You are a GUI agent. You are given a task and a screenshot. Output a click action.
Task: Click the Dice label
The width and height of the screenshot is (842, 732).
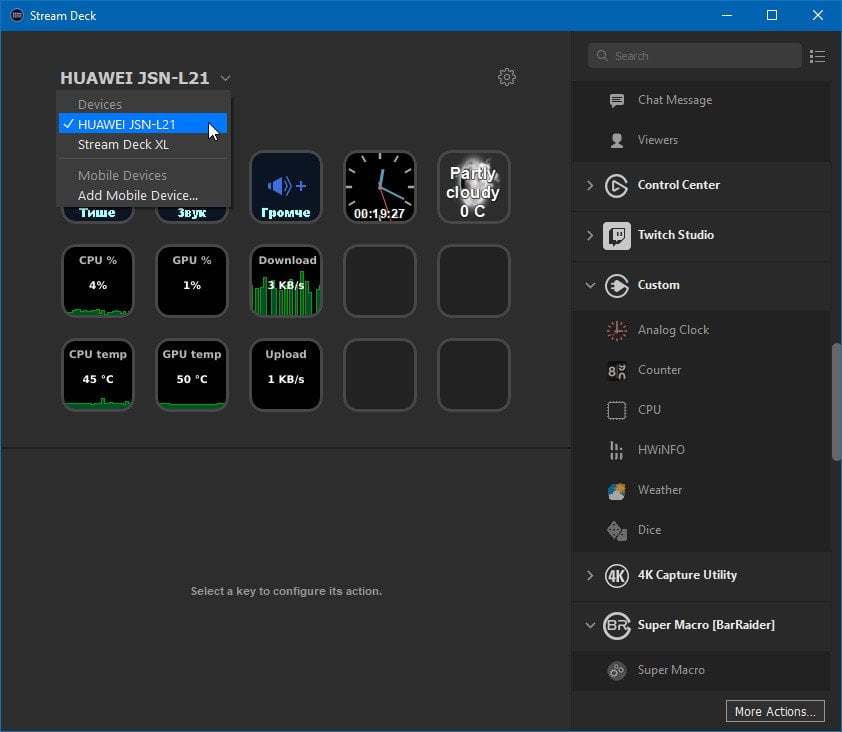pyautogui.click(x=649, y=531)
